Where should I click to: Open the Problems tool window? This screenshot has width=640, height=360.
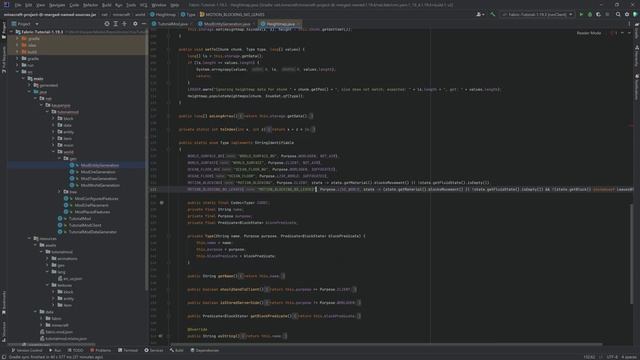100,350
